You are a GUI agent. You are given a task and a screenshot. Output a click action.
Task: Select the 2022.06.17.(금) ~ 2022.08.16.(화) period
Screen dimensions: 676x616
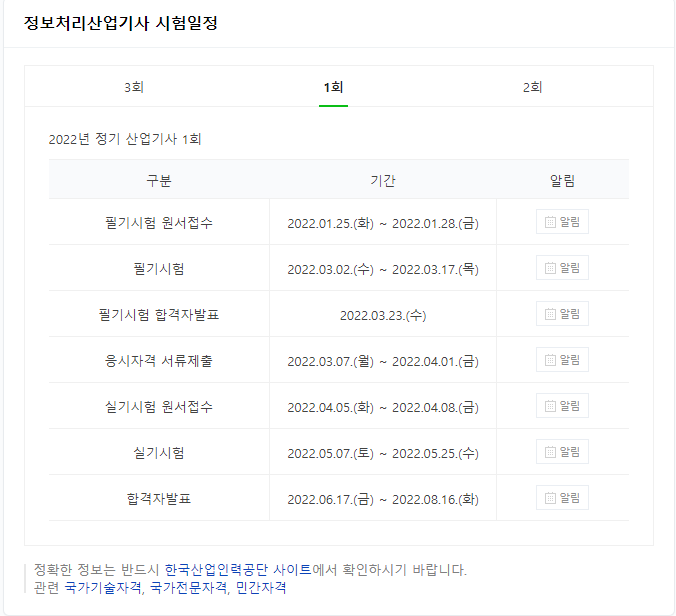[x=383, y=499]
